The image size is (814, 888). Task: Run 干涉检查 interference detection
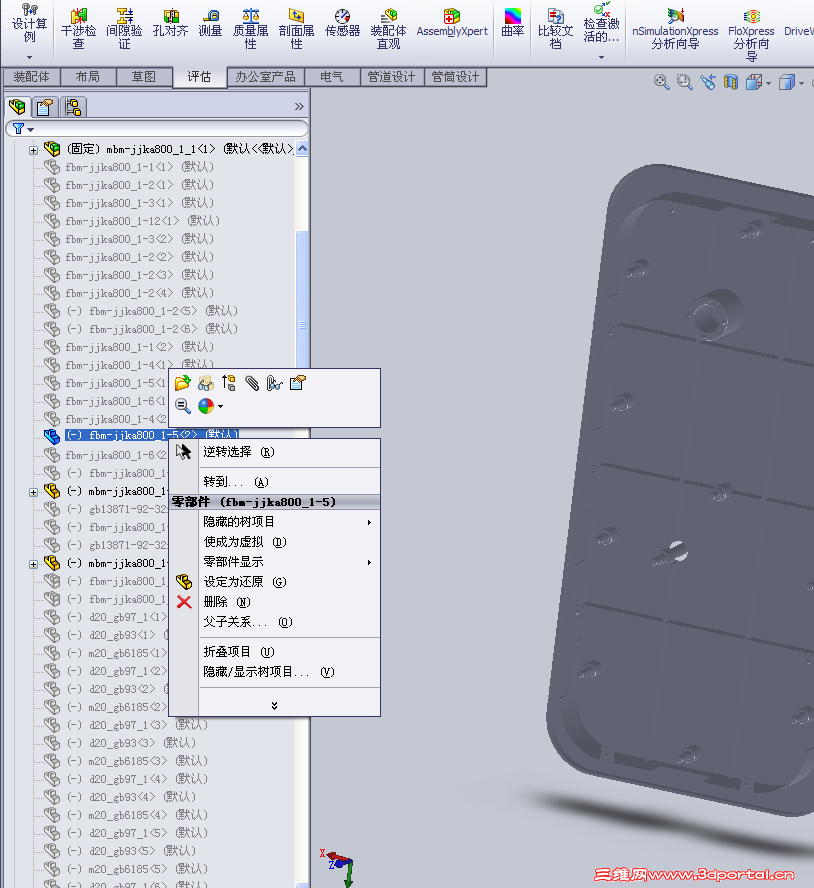pyautogui.click(x=78, y=28)
